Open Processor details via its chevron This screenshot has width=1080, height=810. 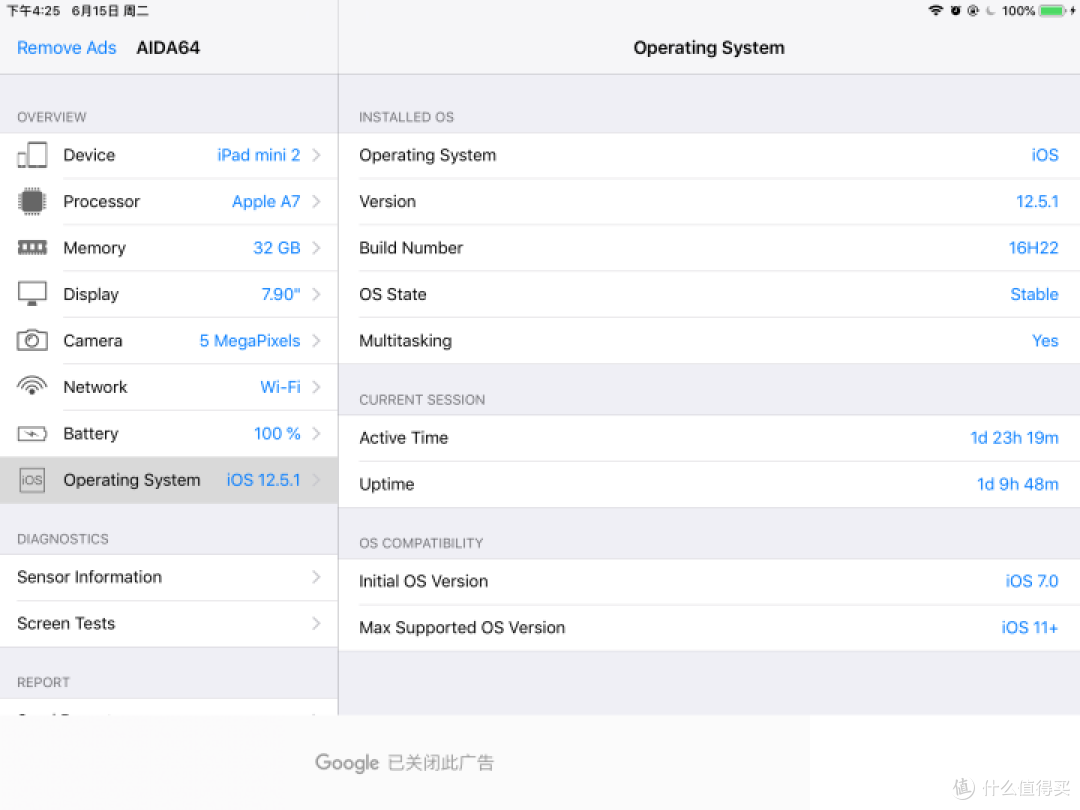pos(316,201)
